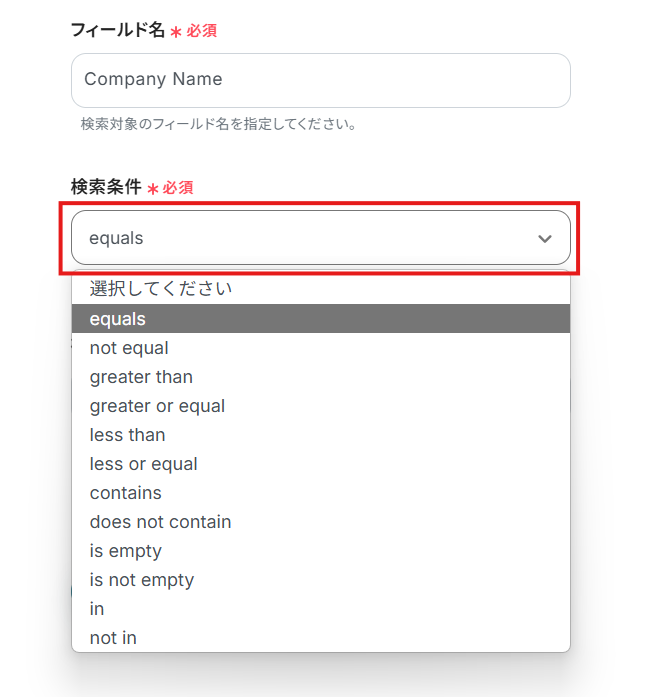This screenshot has width=646, height=697.
Task: Click the Company Name field
Action: pyautogui.click(x=321, y=80)
